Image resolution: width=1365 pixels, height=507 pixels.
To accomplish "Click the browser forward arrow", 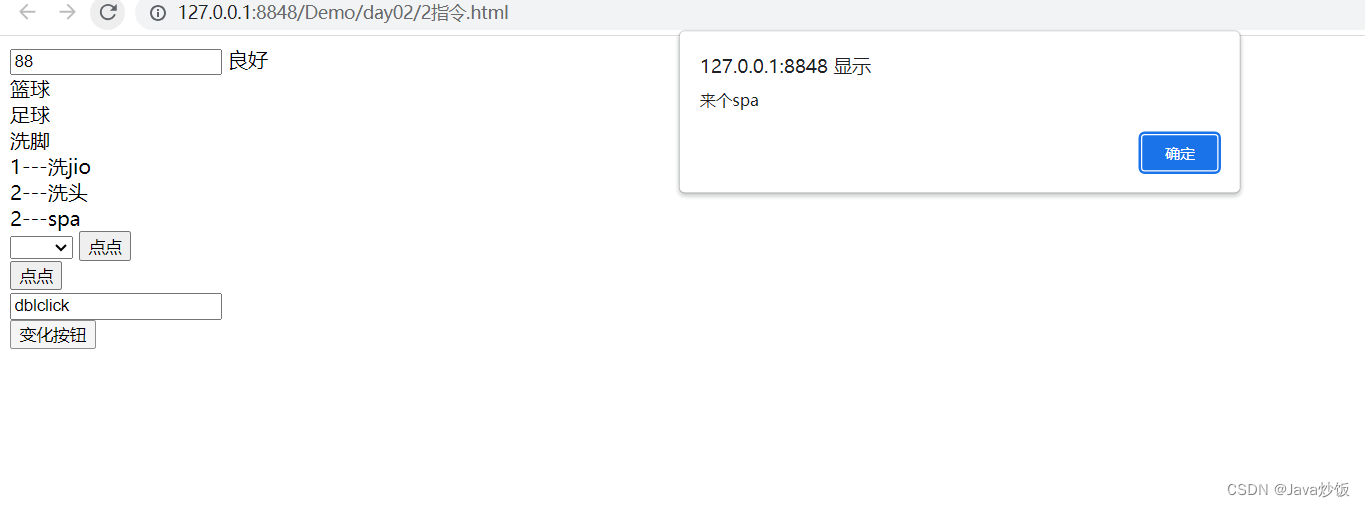I will (67, 12).
